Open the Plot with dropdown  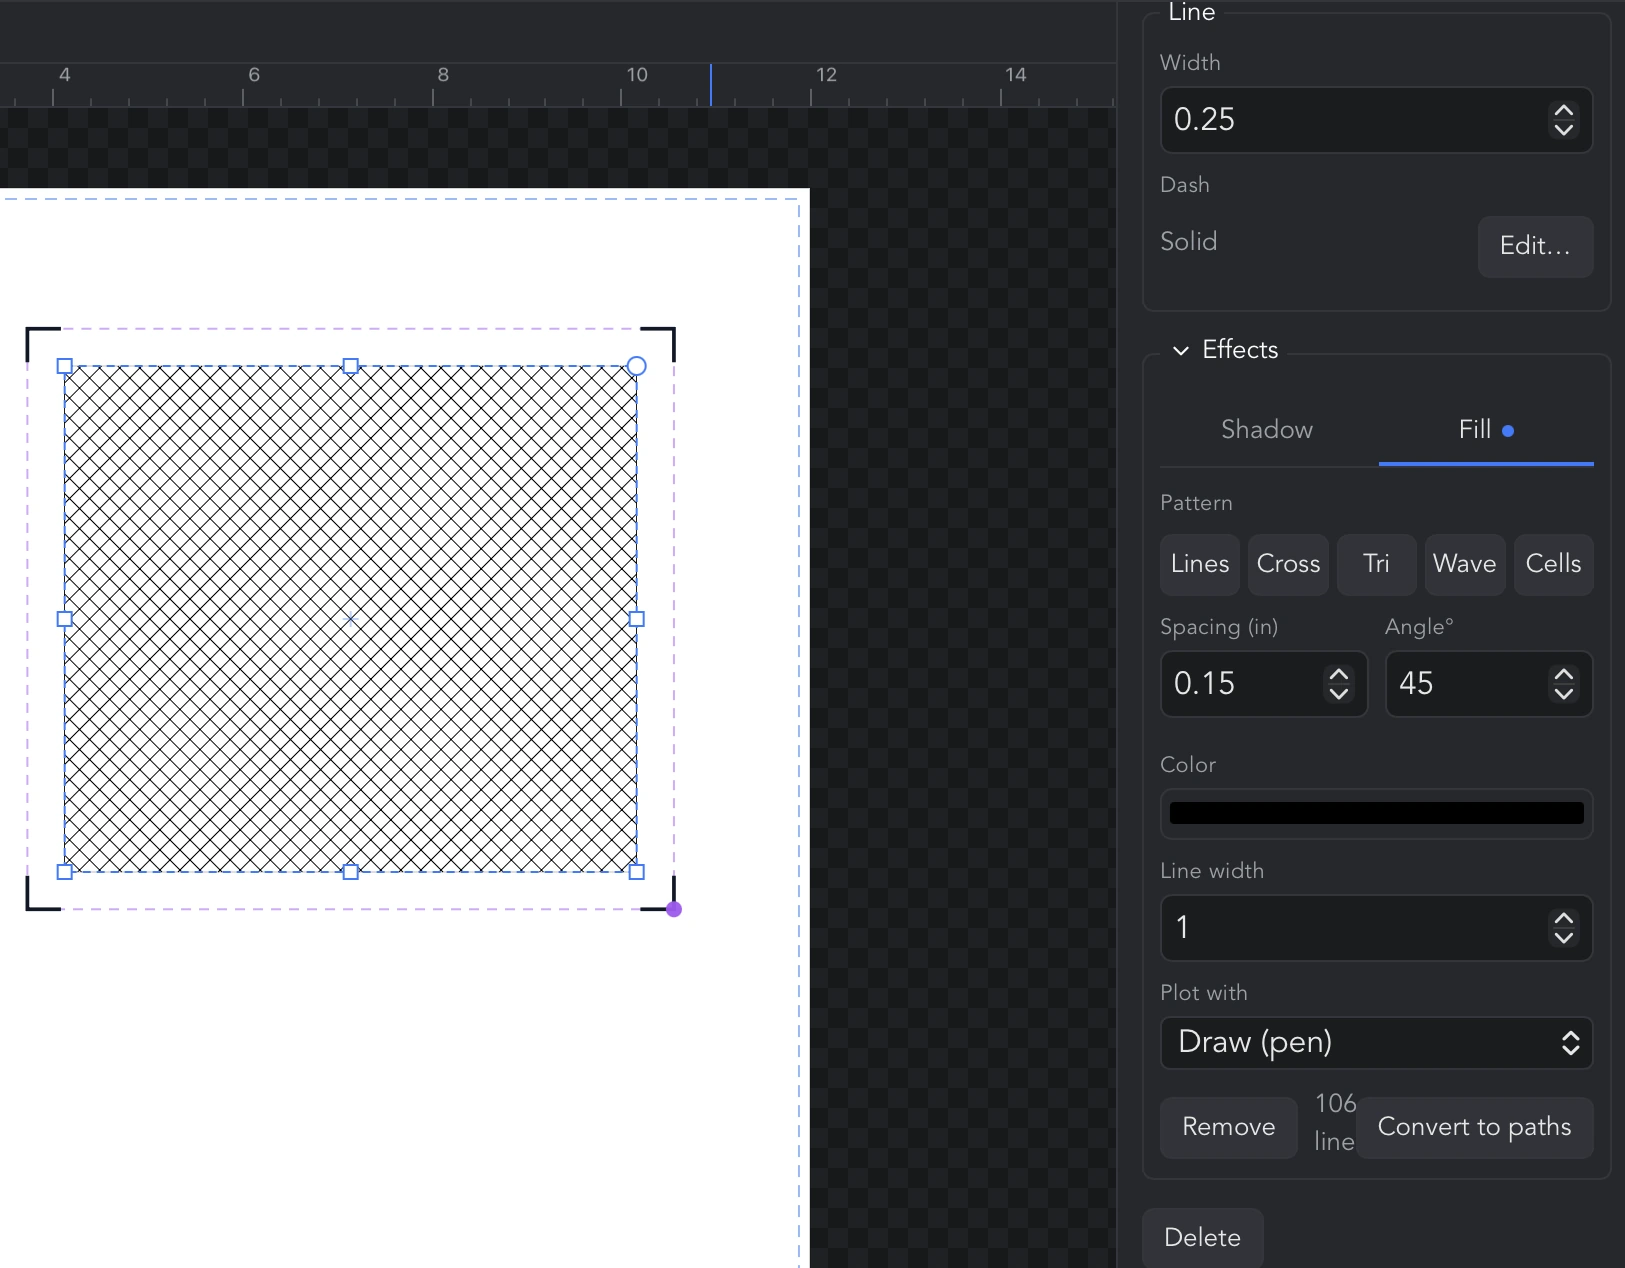(x=1376, y=1043)
